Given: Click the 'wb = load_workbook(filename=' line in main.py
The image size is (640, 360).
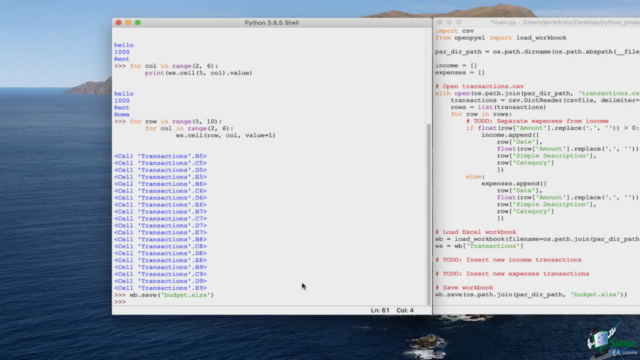Looking at the screenshot, I should click(x=537, y=239).
